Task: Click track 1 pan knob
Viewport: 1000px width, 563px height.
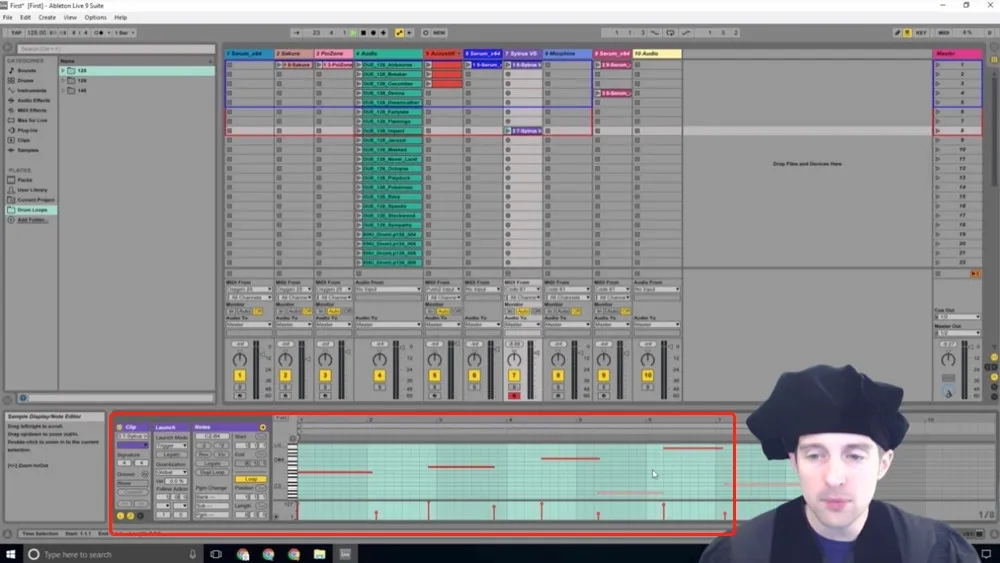Action: [x=240, y=360]
